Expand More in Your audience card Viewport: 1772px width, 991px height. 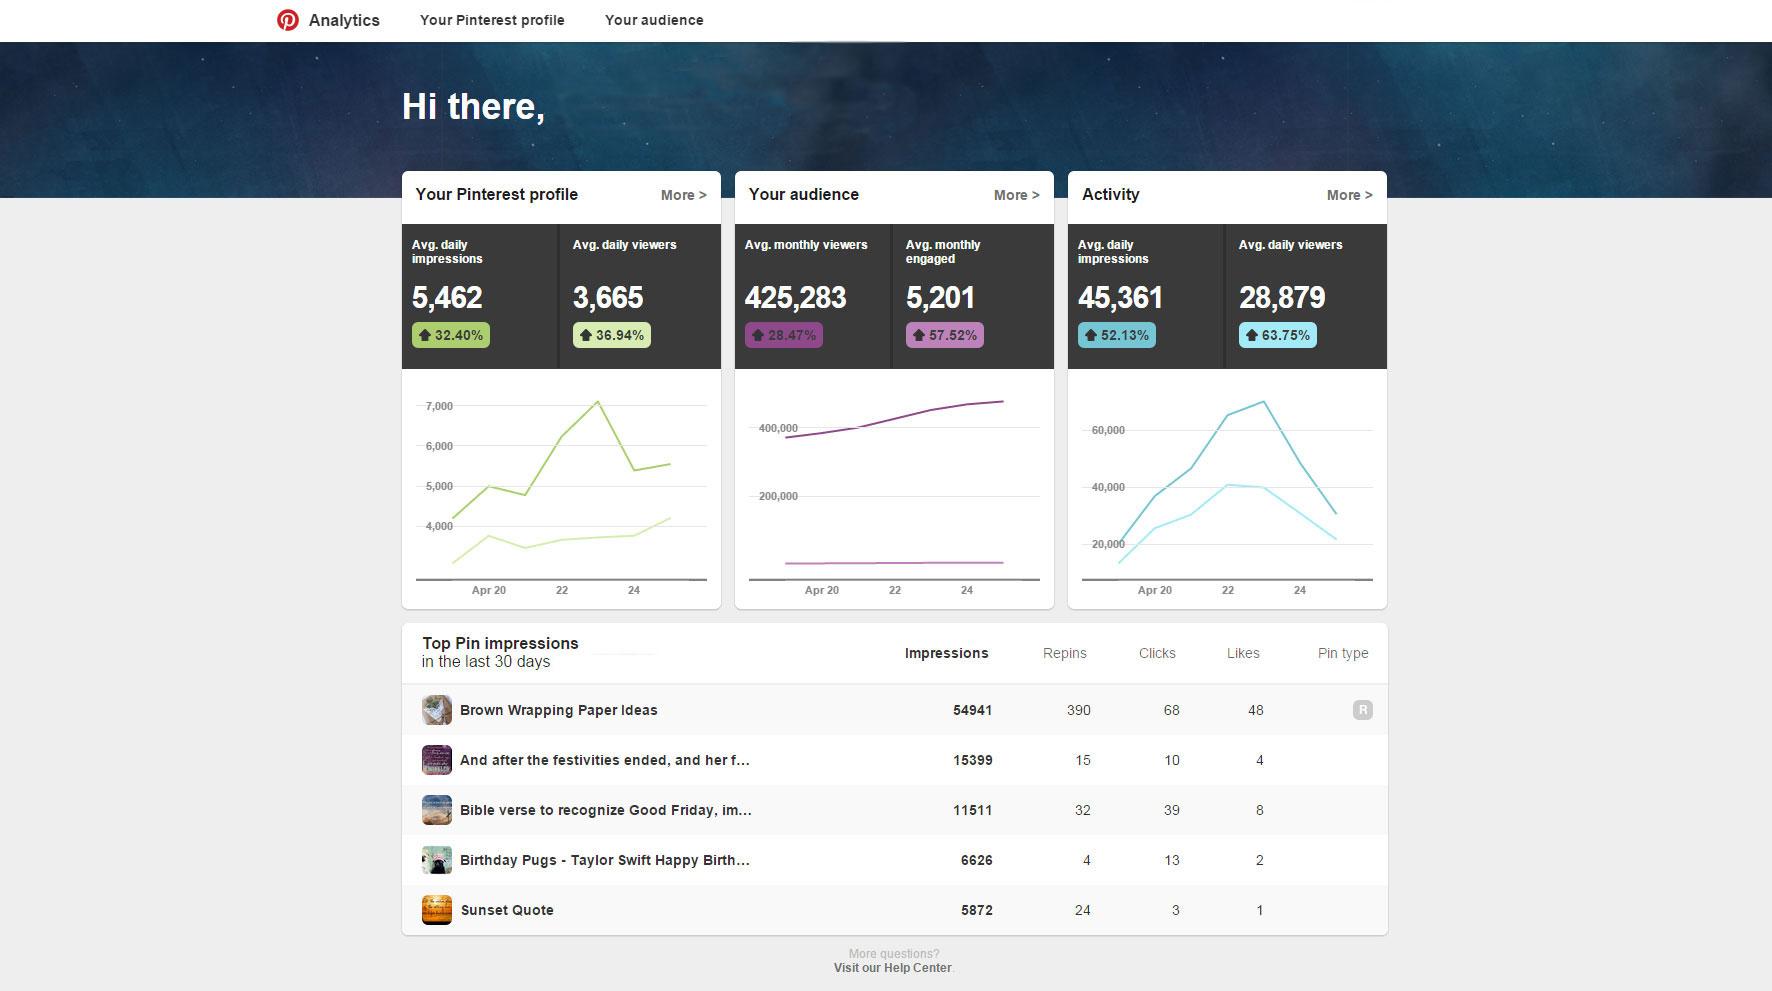pyautogui.click(x=1016, y=195)
